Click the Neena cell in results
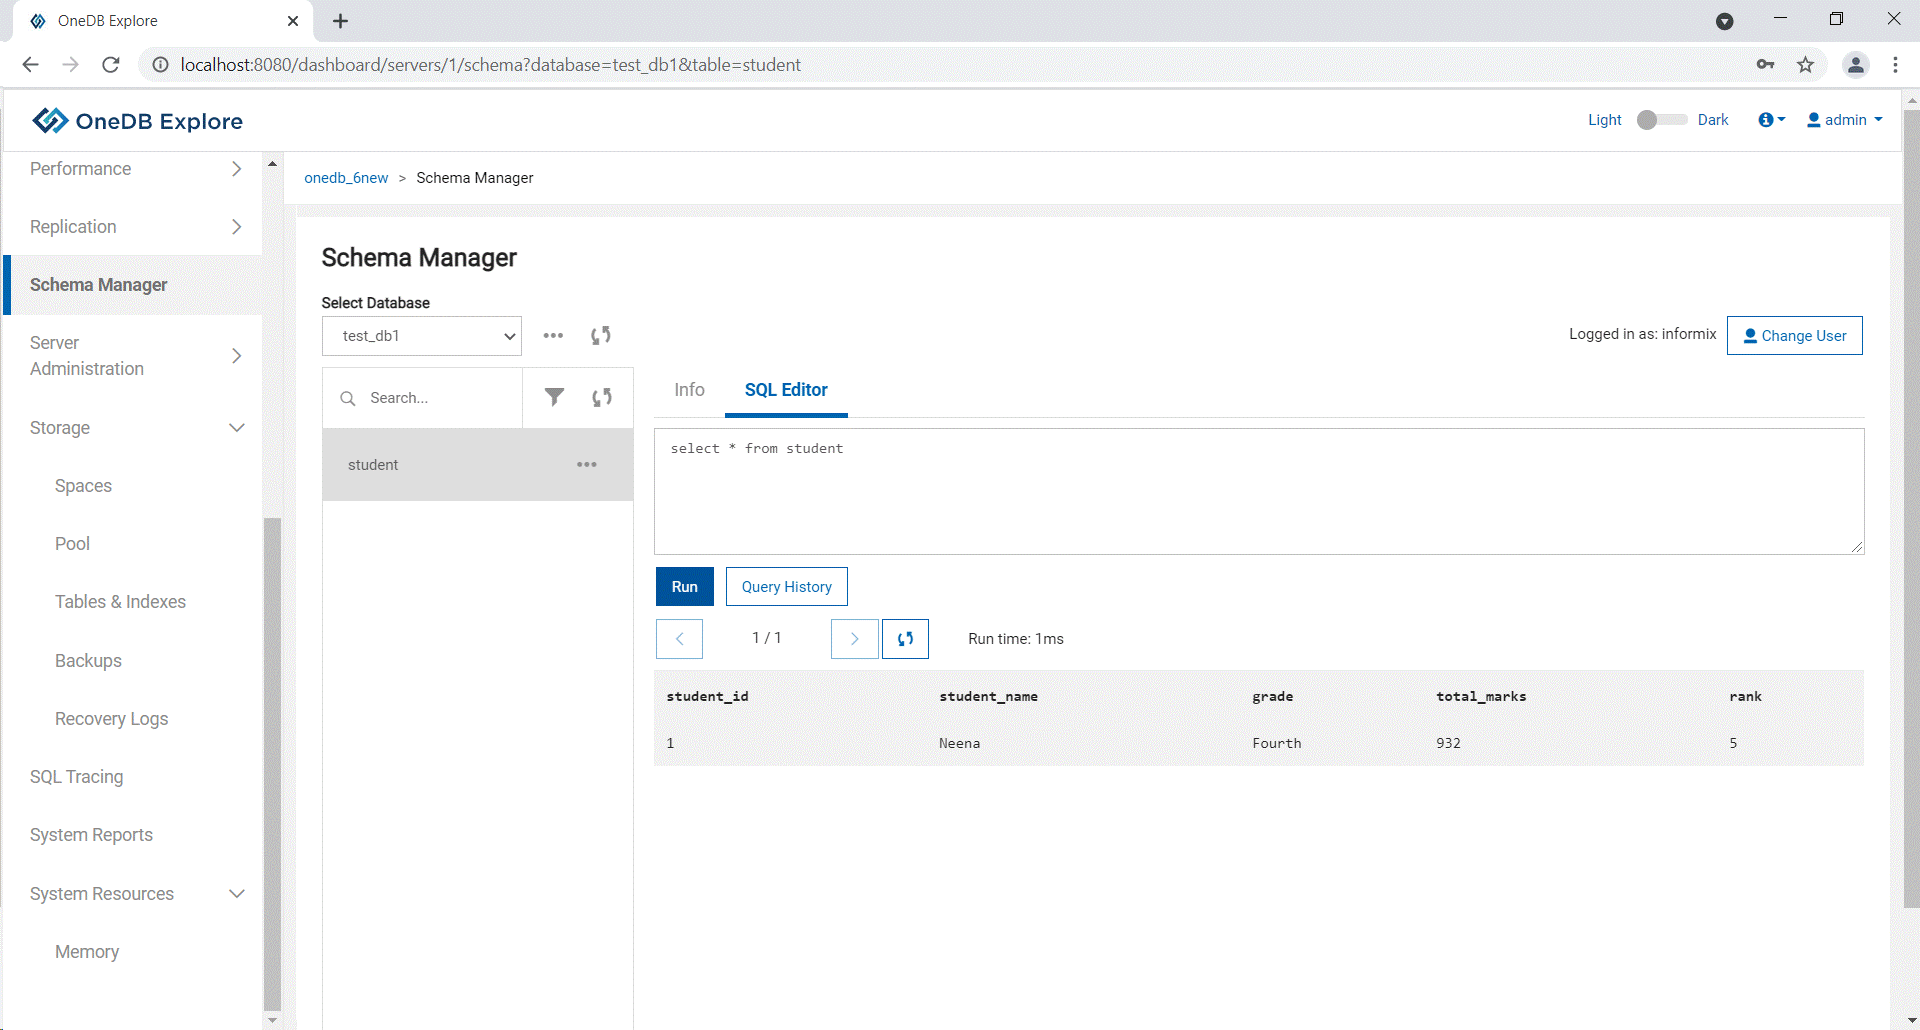The width and height of the screenshot is (1920, 1030). 959,744
